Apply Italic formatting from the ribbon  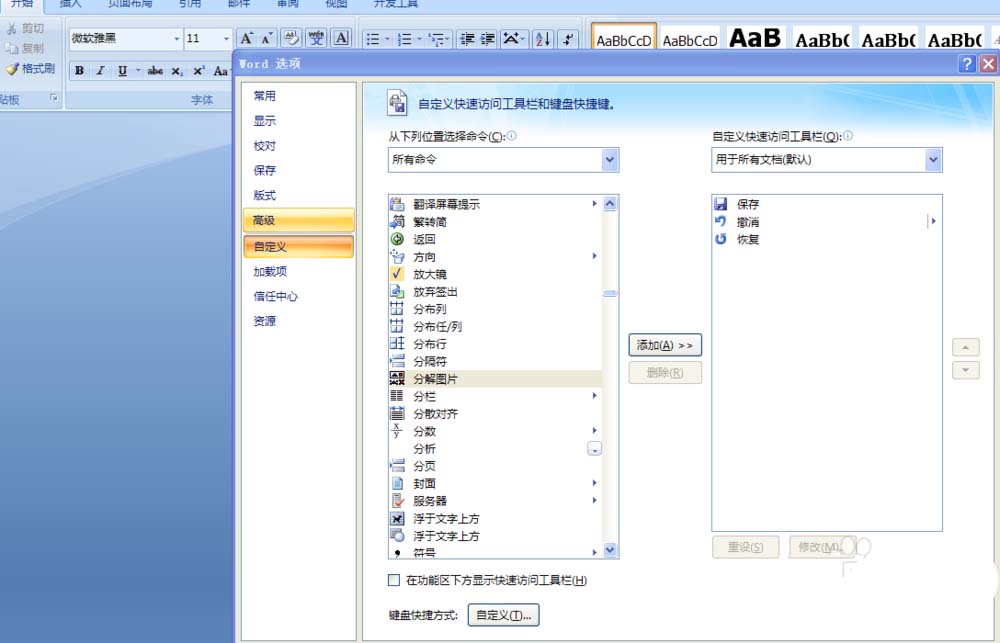pos(100,71)
